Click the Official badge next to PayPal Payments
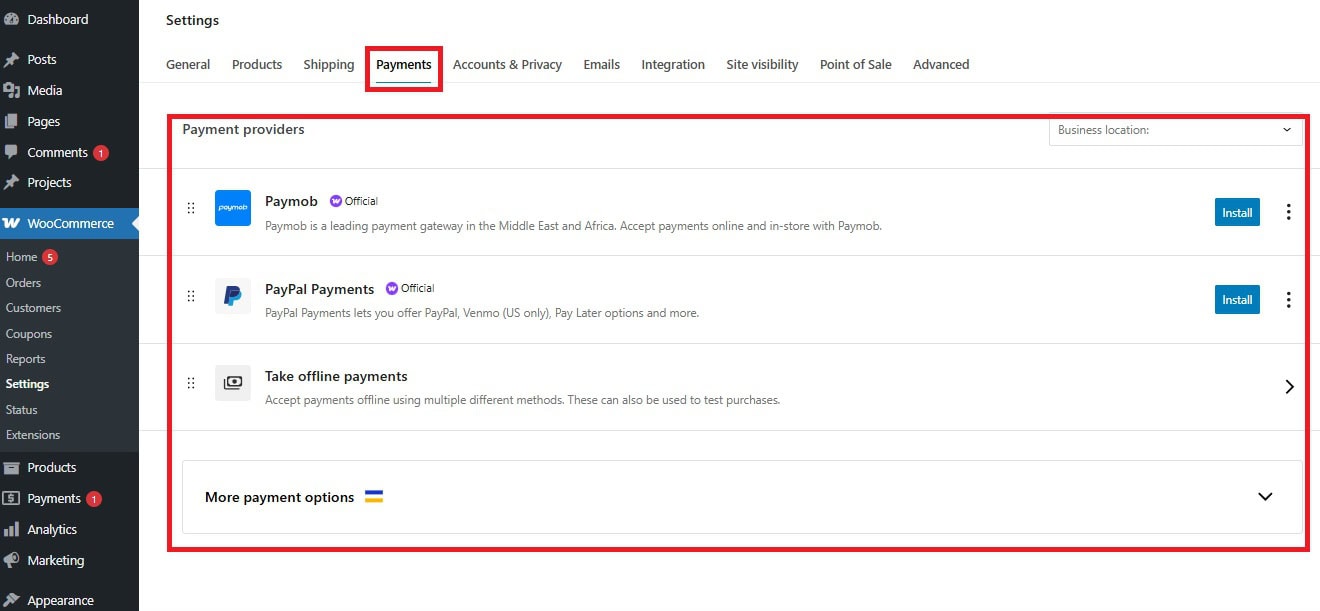Screen dimensions: 1320x611 (410, 288)
